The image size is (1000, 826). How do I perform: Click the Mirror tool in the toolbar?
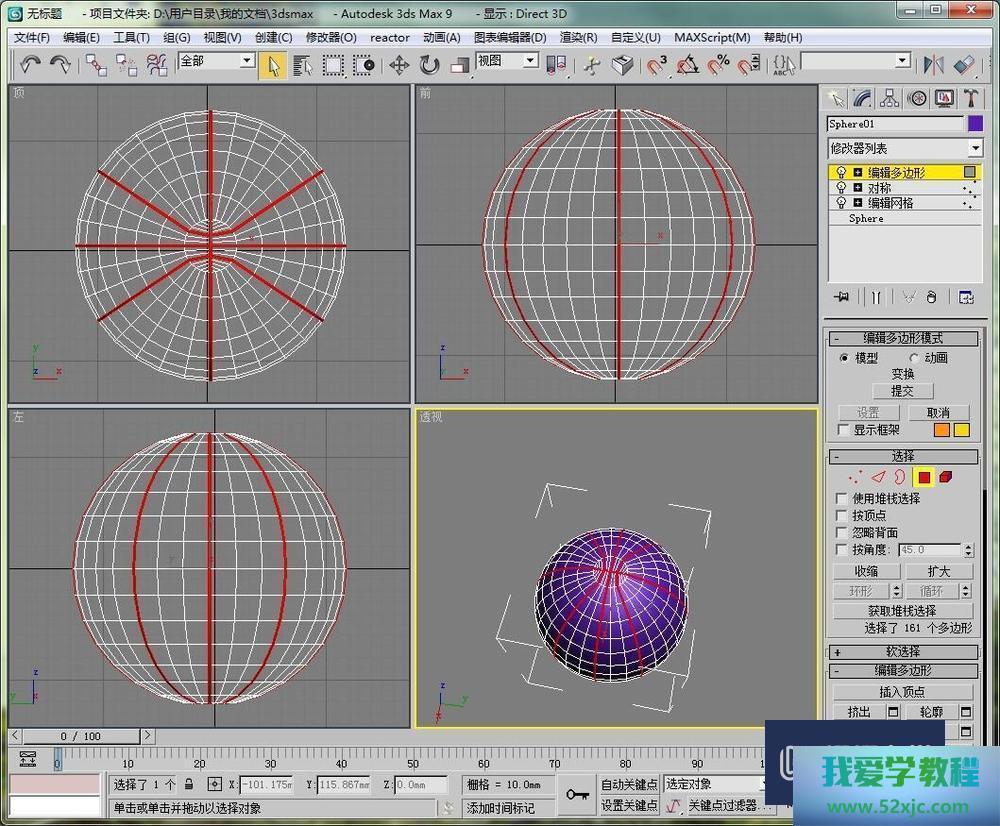(x=934, y=65)
